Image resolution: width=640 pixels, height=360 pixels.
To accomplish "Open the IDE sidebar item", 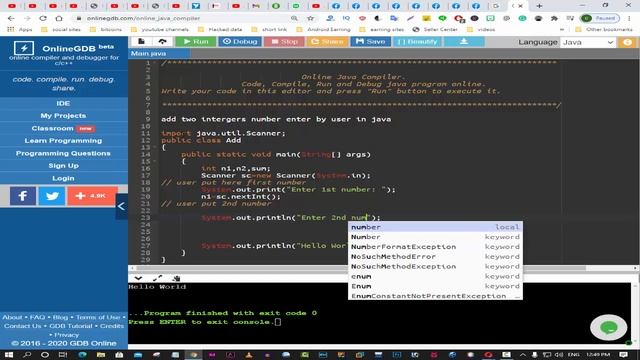I will (63, 103).
